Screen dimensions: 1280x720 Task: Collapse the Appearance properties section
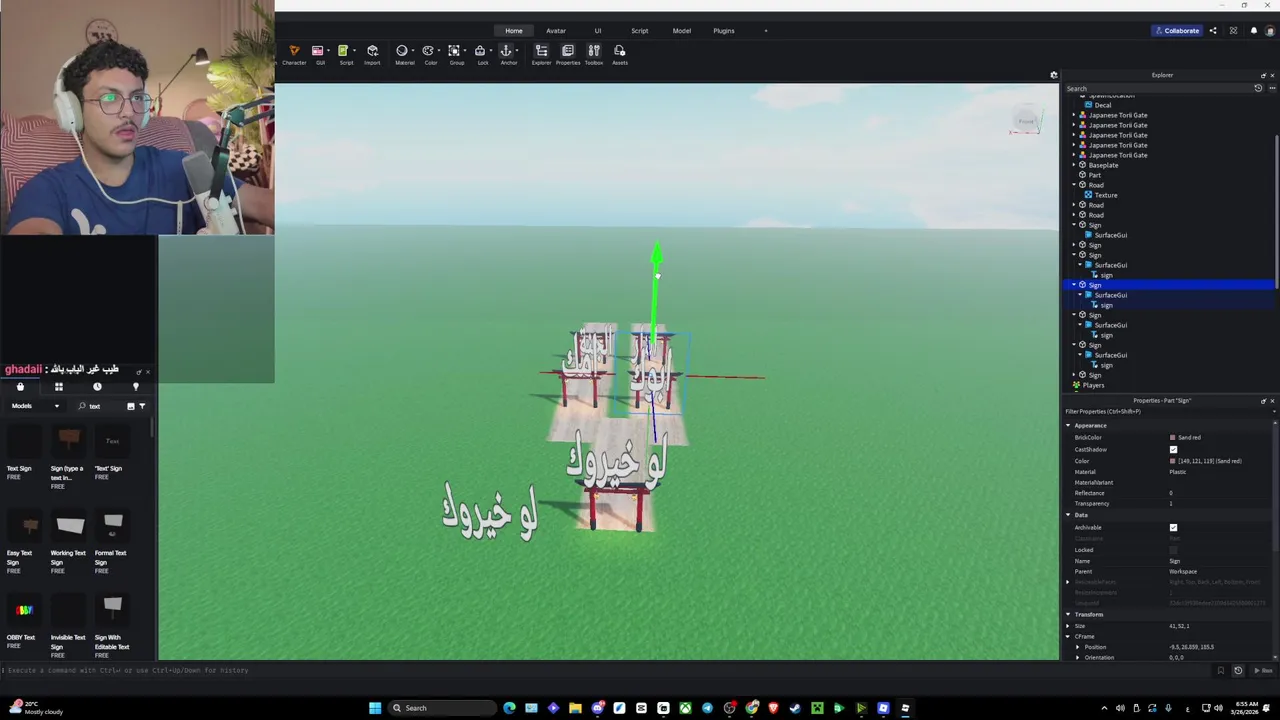(1068, 426)
